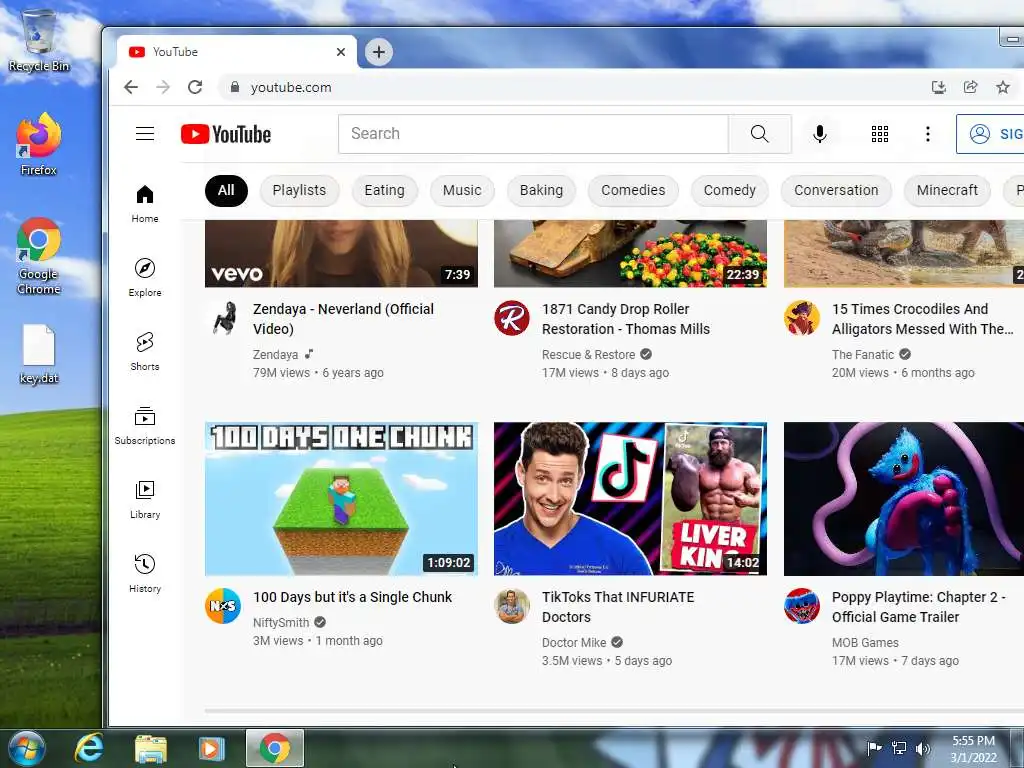Click the Poppy Playtime blue monster thumbnail
This screenshot has height=768, width=1024.
[x=904, y=499]
